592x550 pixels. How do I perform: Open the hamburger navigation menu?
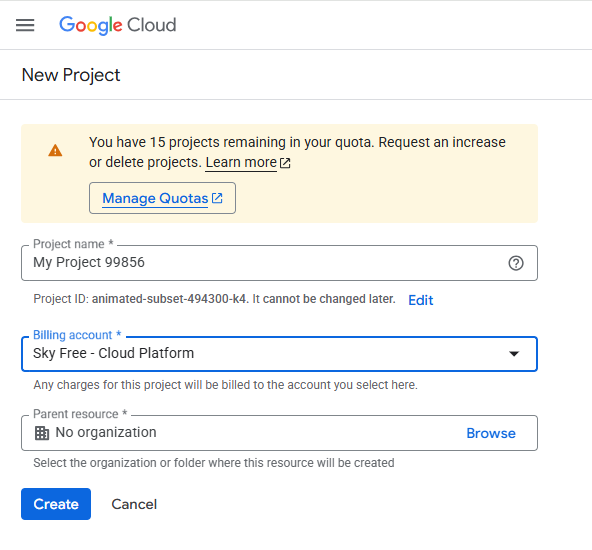pyautogui.click(x=25, y=25)
